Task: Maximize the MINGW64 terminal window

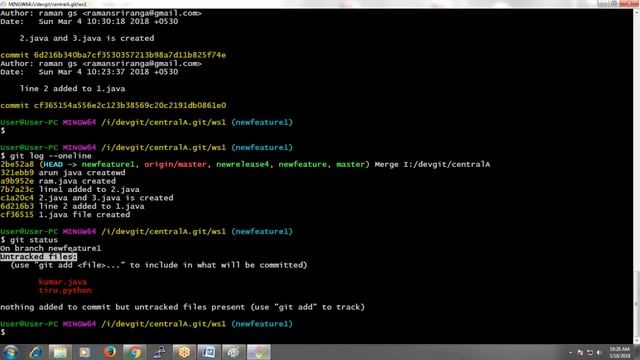Action: pyautogui.click(x=614, y=4)
